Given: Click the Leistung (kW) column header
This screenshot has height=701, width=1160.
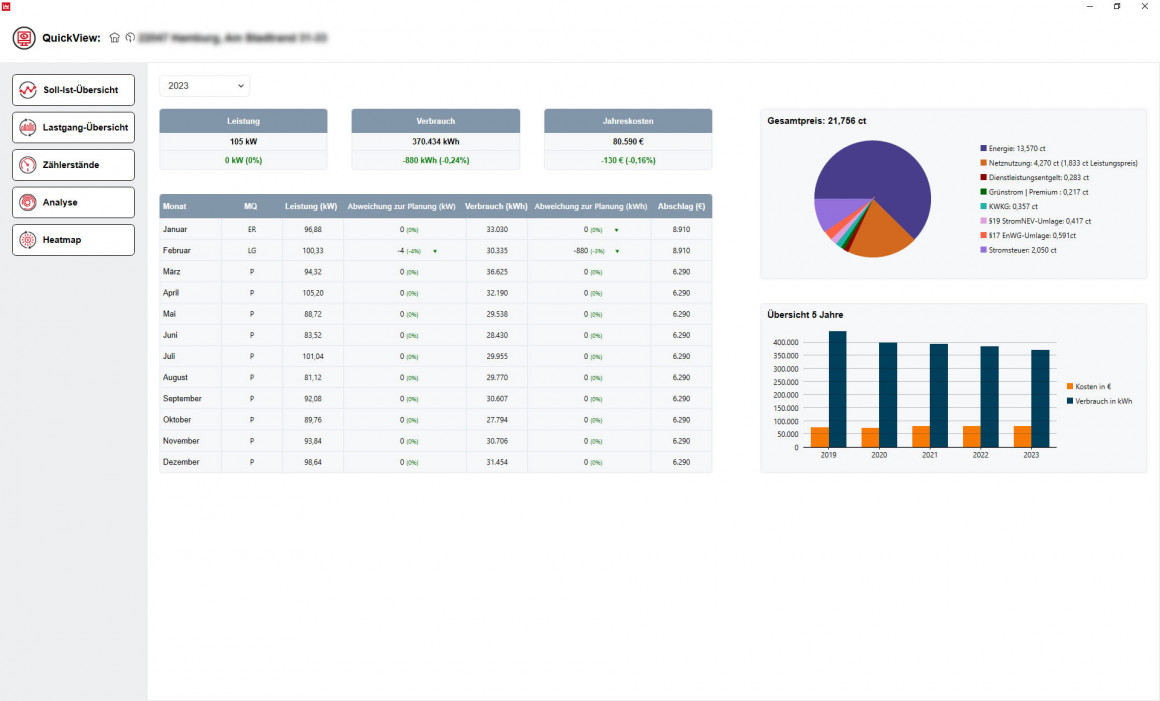Looking at the screenshot, I should click(x=310, y=207).
